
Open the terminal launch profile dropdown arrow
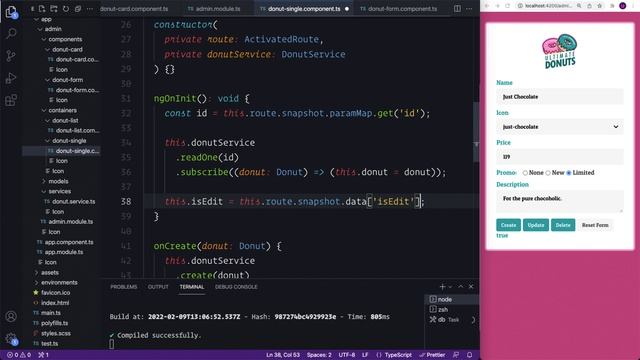450,287
